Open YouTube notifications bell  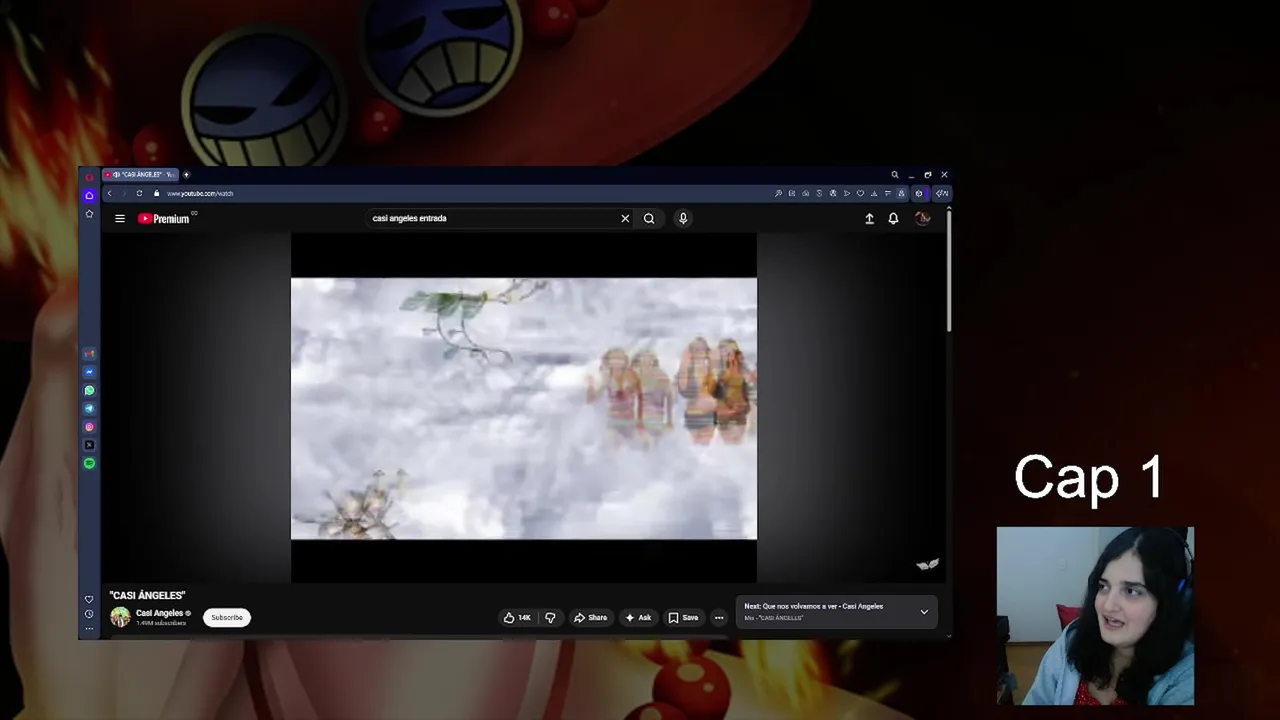[893, 218]
